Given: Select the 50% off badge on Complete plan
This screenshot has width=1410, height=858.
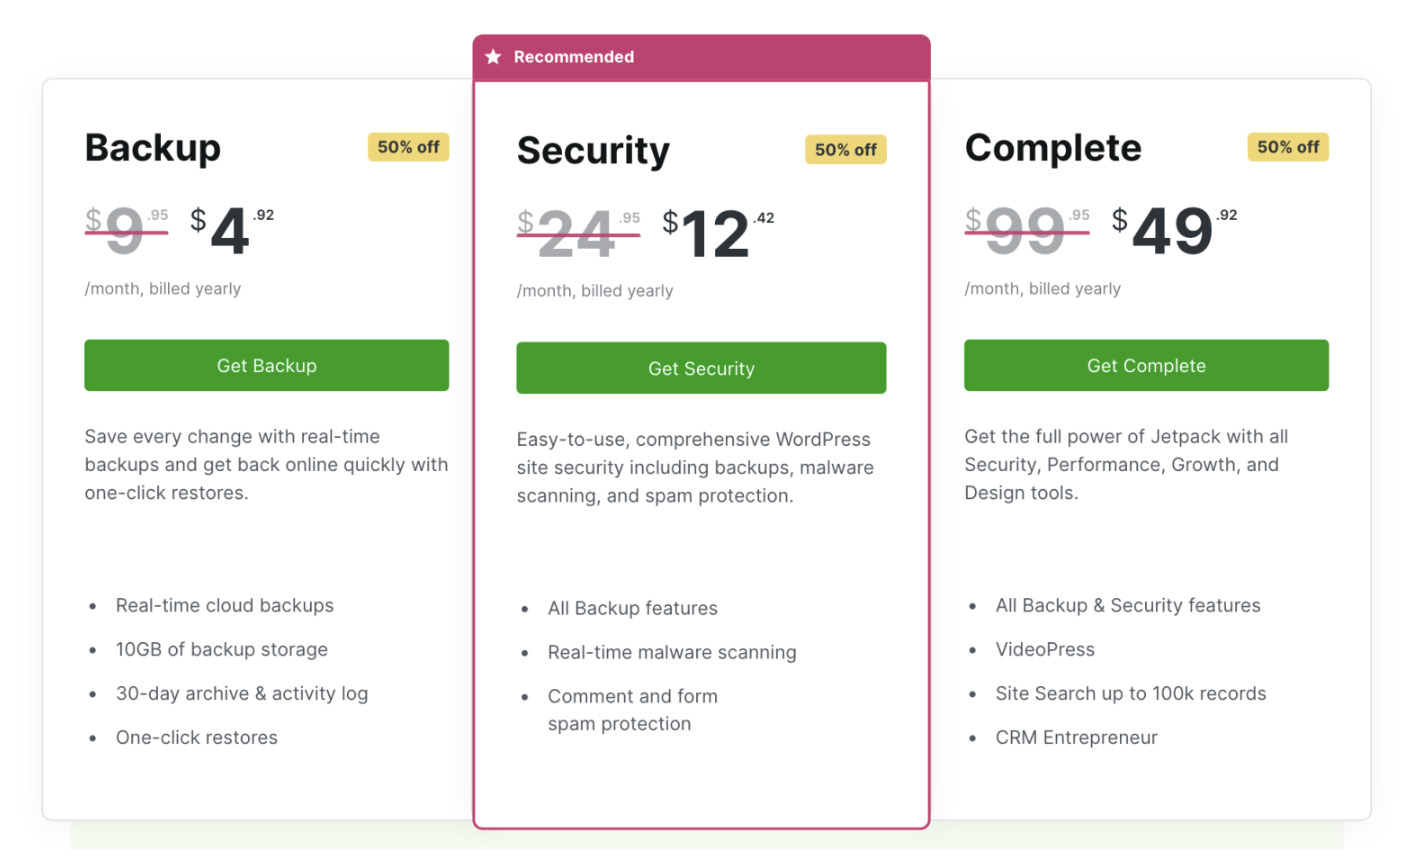Looking at the screenshot, I should click(1287, 147).
